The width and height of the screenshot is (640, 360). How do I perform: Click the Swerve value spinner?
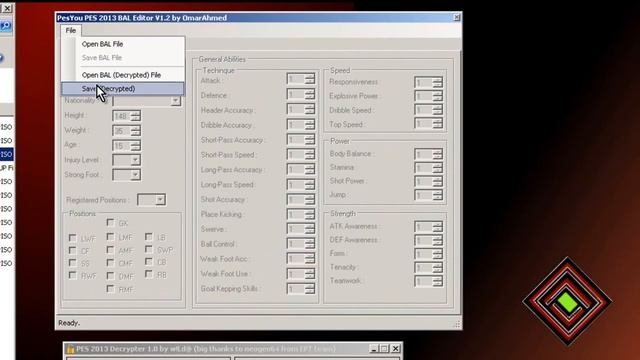[x=310, y=229]
